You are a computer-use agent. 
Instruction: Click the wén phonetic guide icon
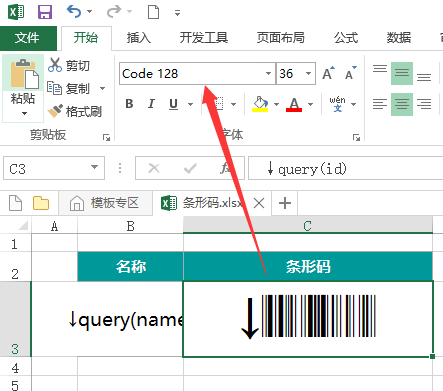click(x=338, y=104)
